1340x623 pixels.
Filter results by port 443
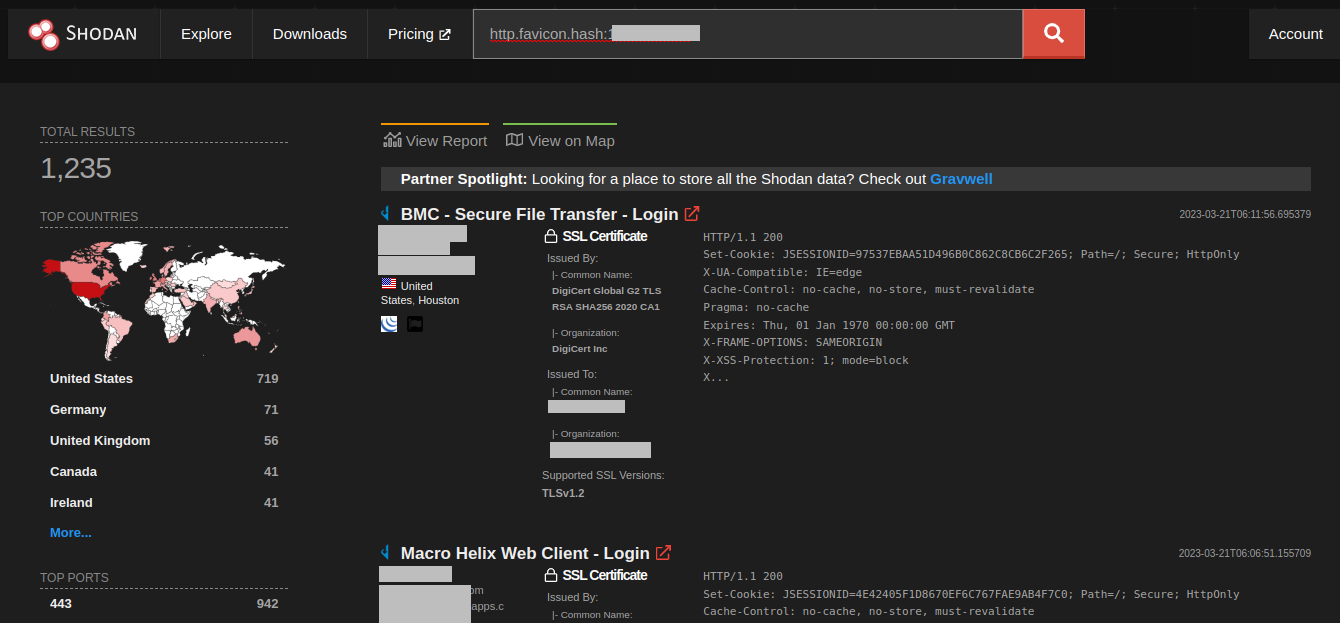[x=61, y=604]
